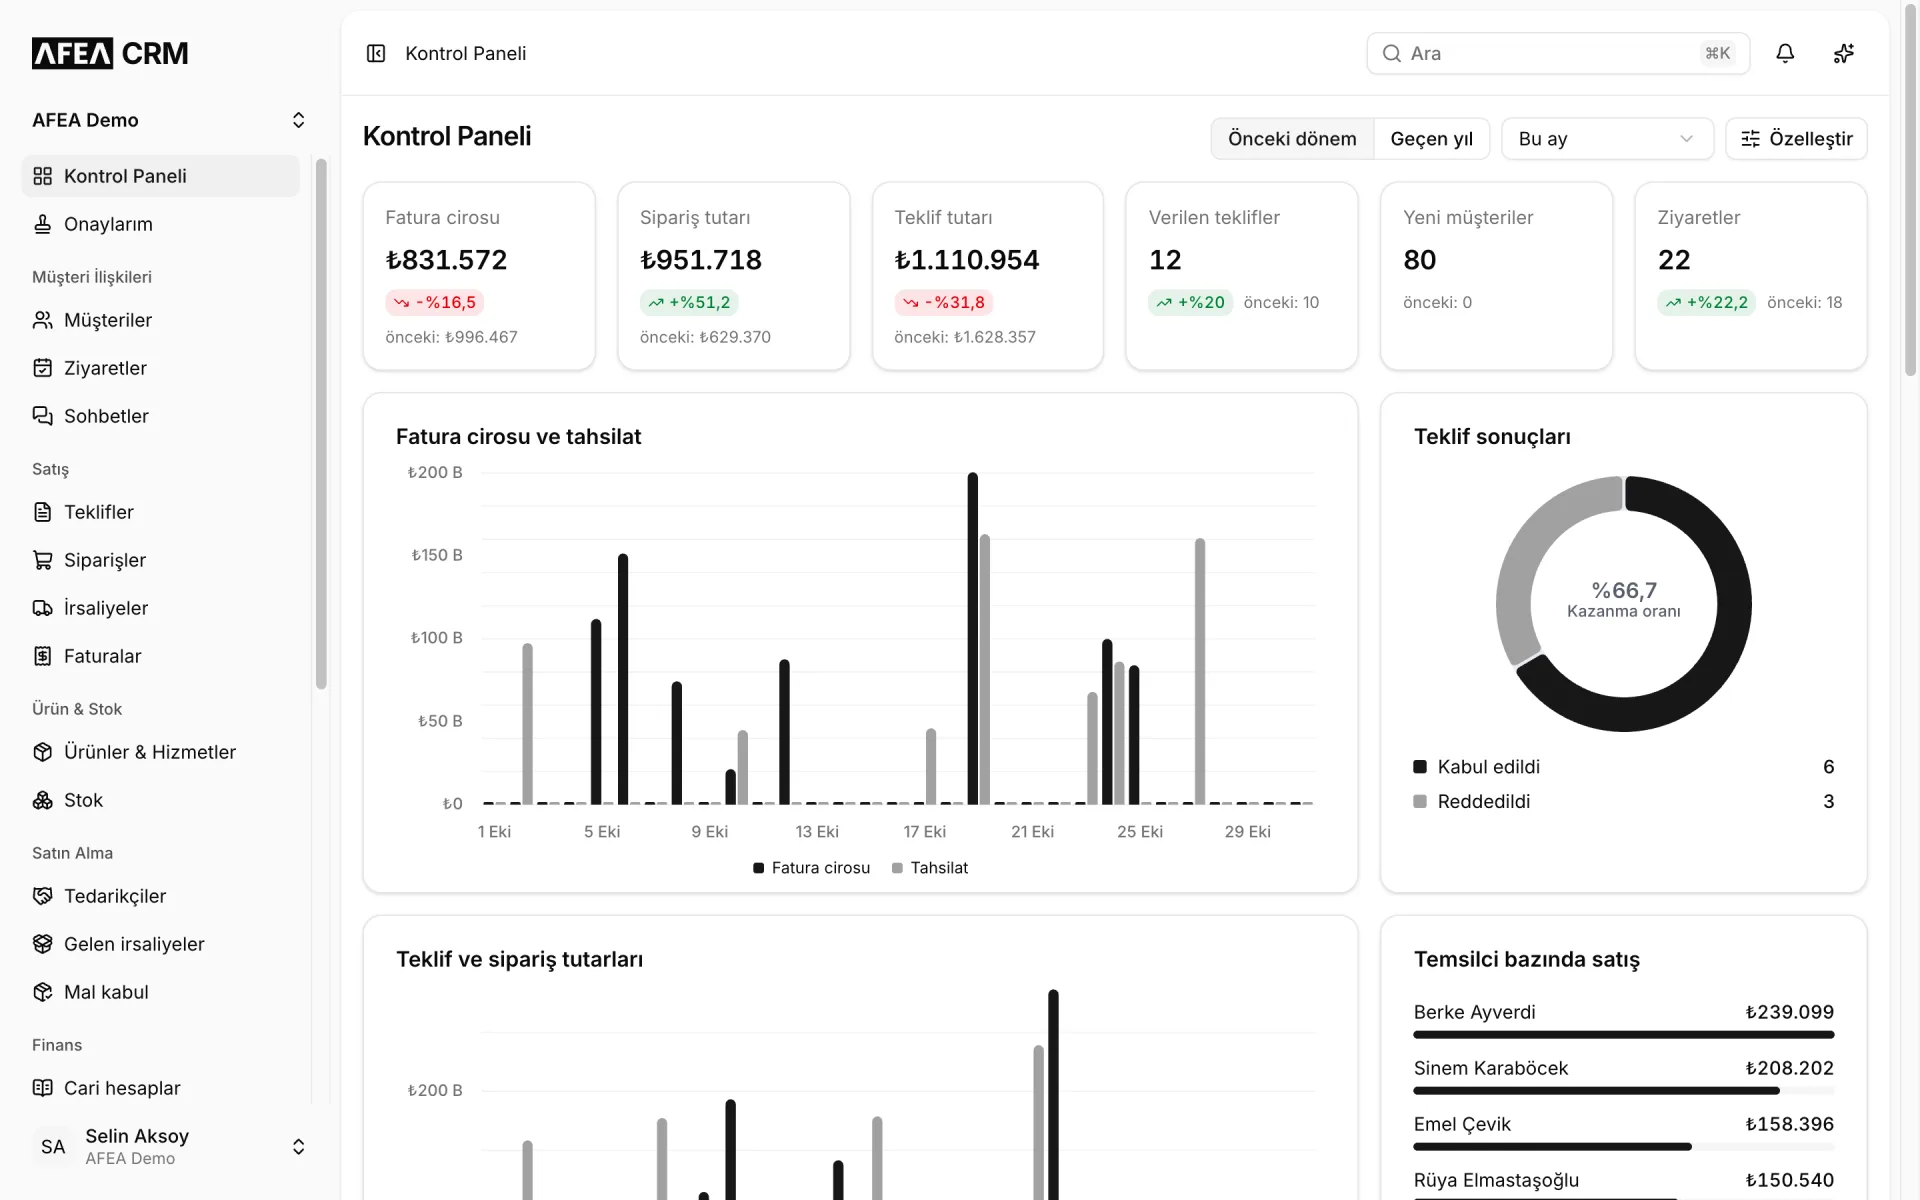The image size is (1920, 1200).
Task: Click the AFEA CRM logo
Action: [110, 53]
